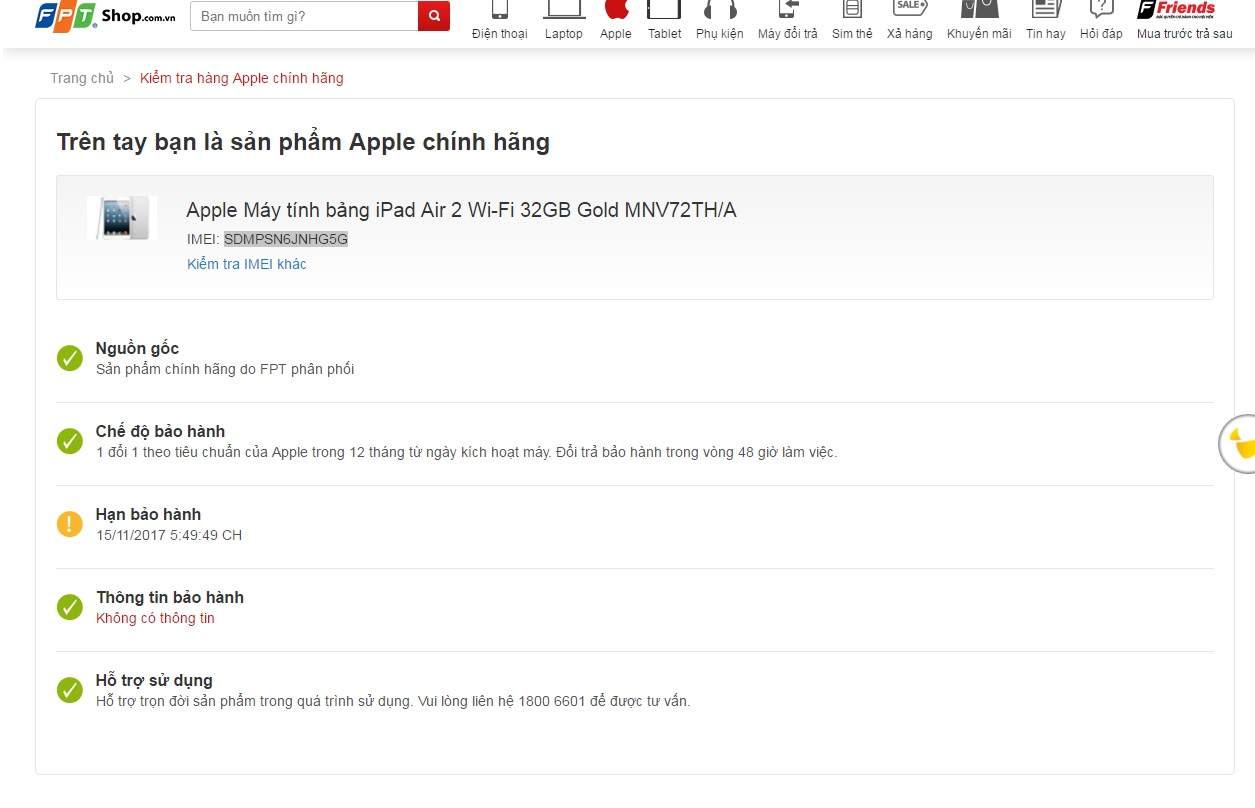
Task: Click Kiểm tra hàng Apple chính hãng breadcrumb
Action: (242, 78)
